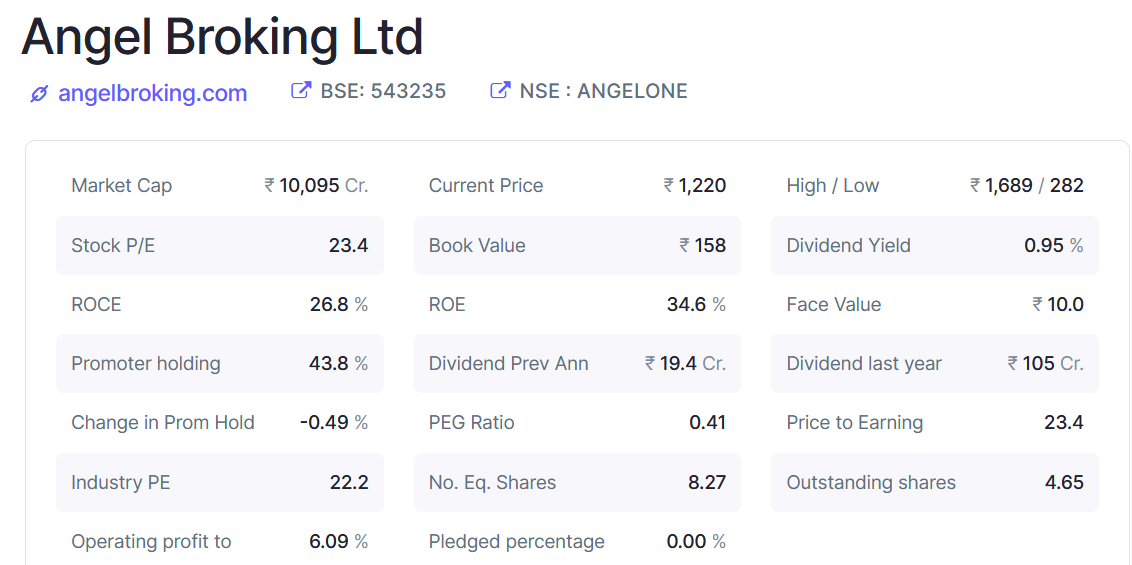Open the BSE: 543235 listing link
The image size is (1132, 565).
pos(383,91)
